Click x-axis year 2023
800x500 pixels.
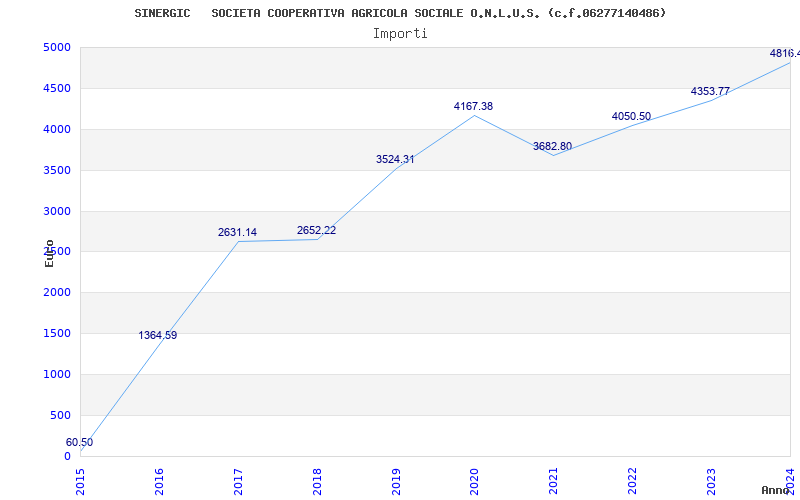pyautogui.click(x=711, y=482)
